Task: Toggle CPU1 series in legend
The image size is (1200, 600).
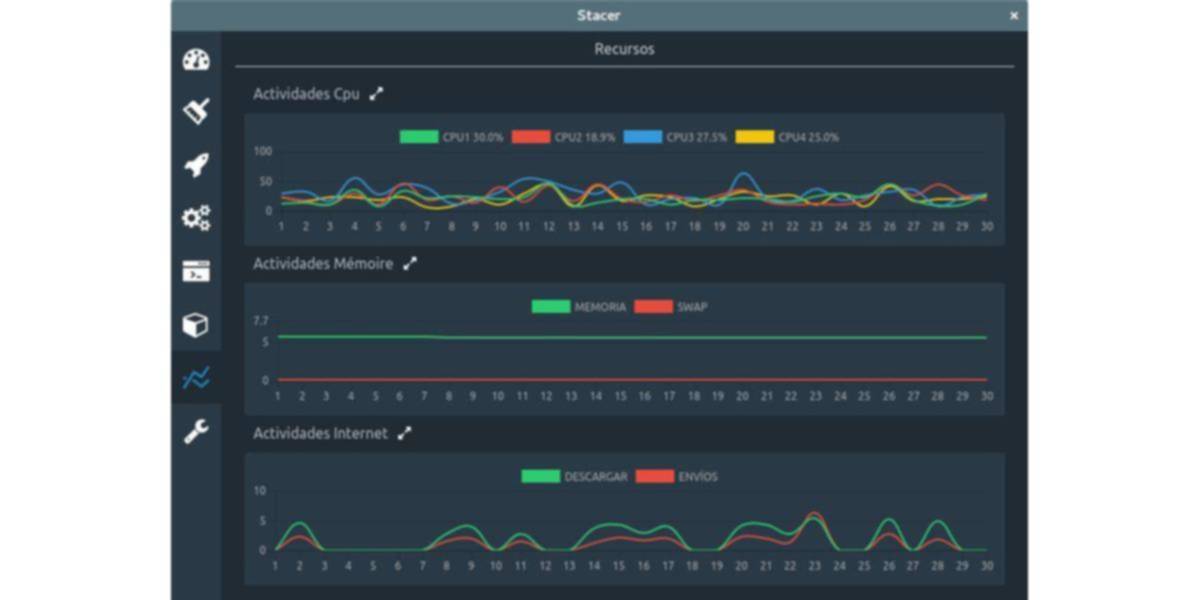Action: click(437, 137)
